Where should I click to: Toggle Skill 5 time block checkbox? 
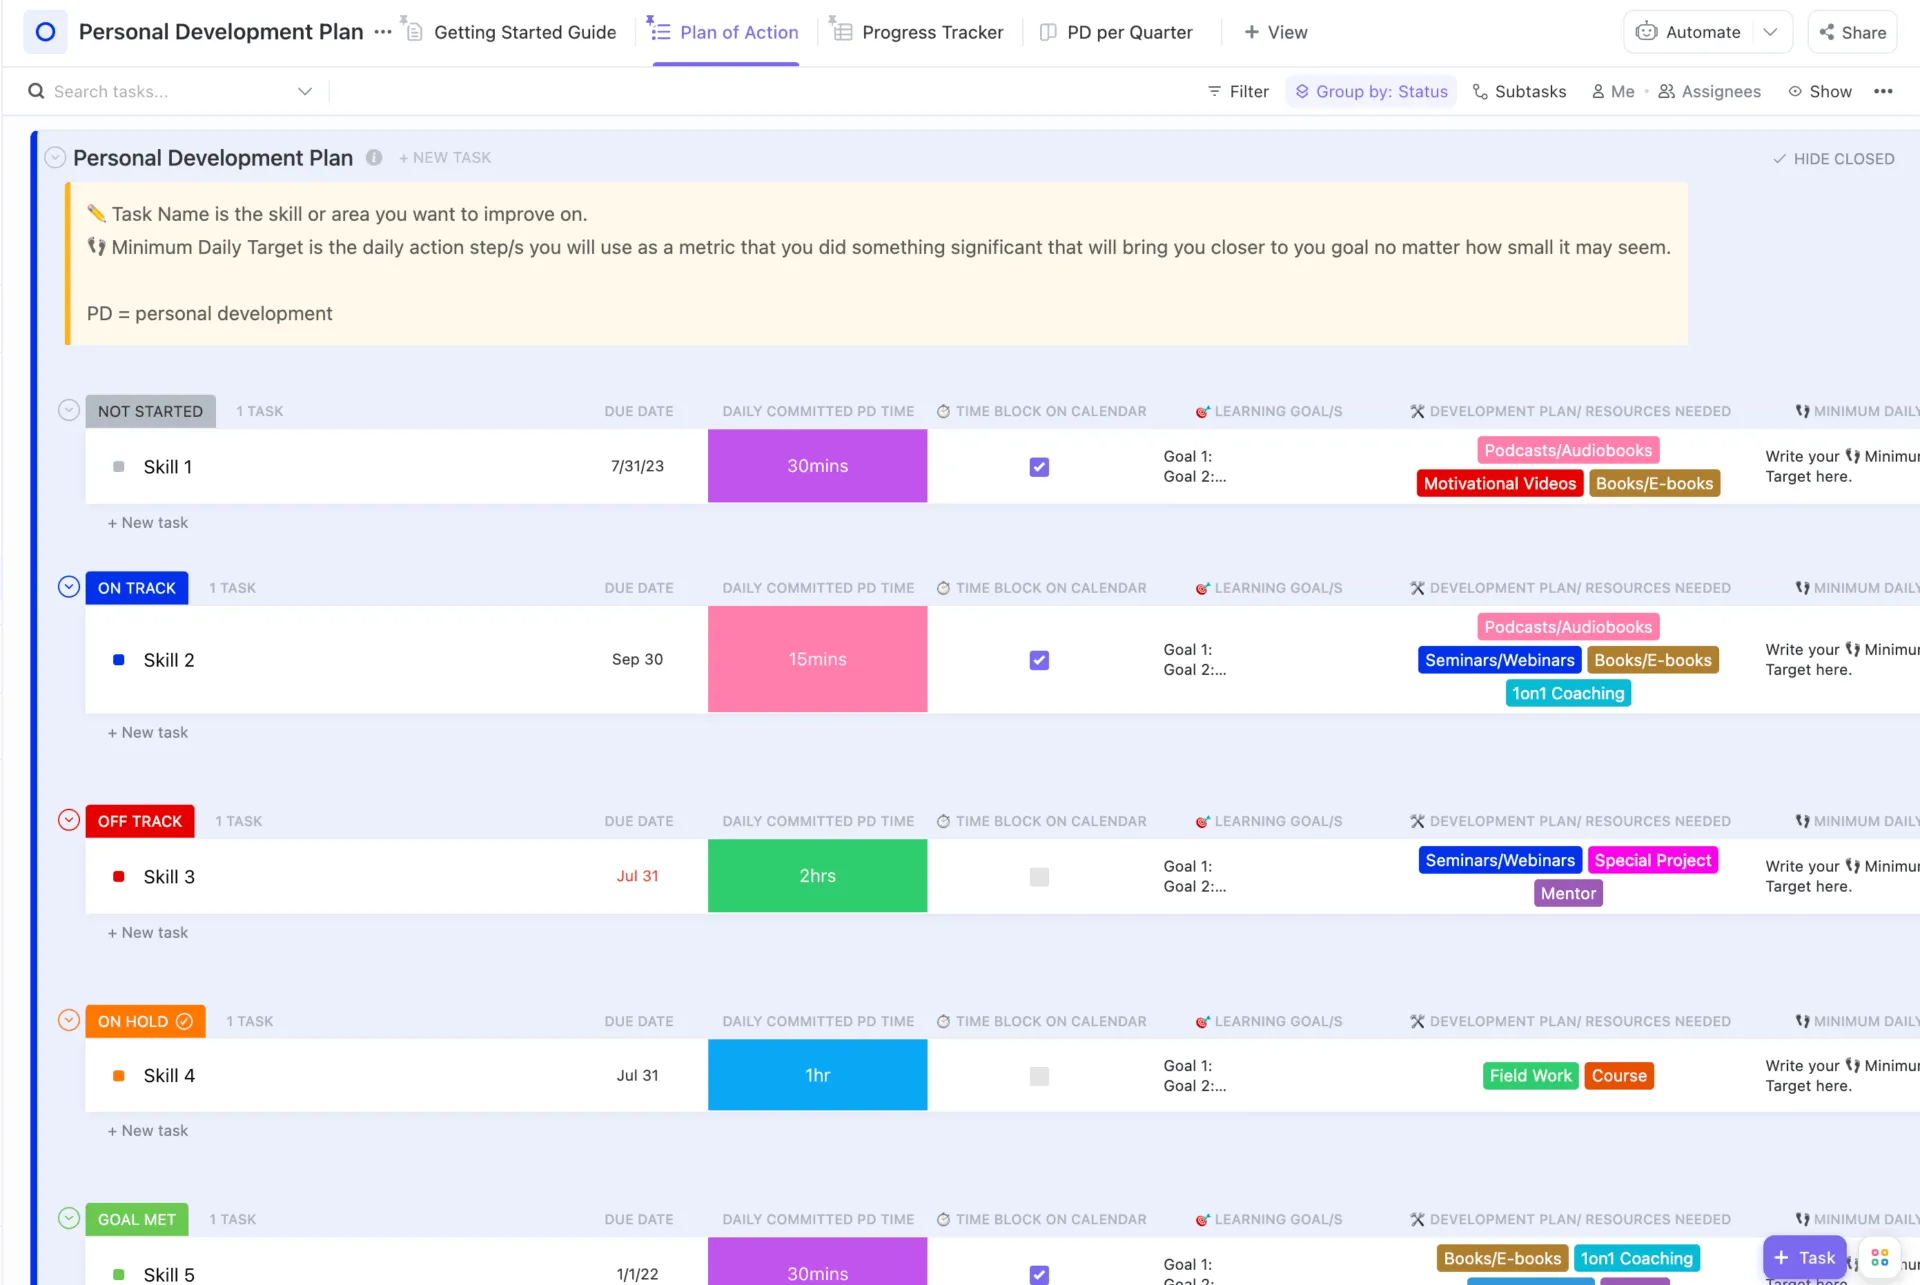click(1039, 1274)
